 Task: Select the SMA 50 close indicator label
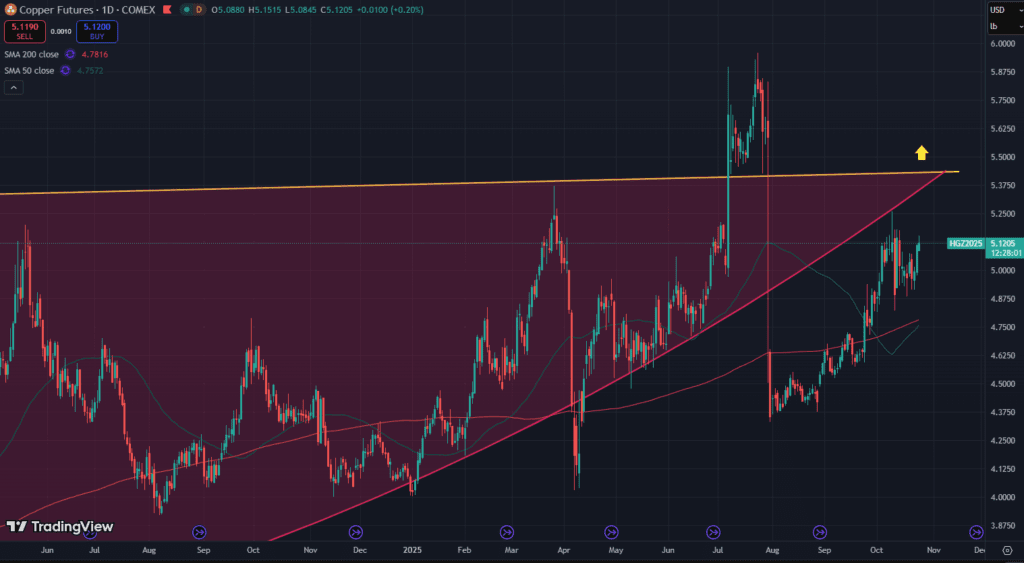pos(29,70)
